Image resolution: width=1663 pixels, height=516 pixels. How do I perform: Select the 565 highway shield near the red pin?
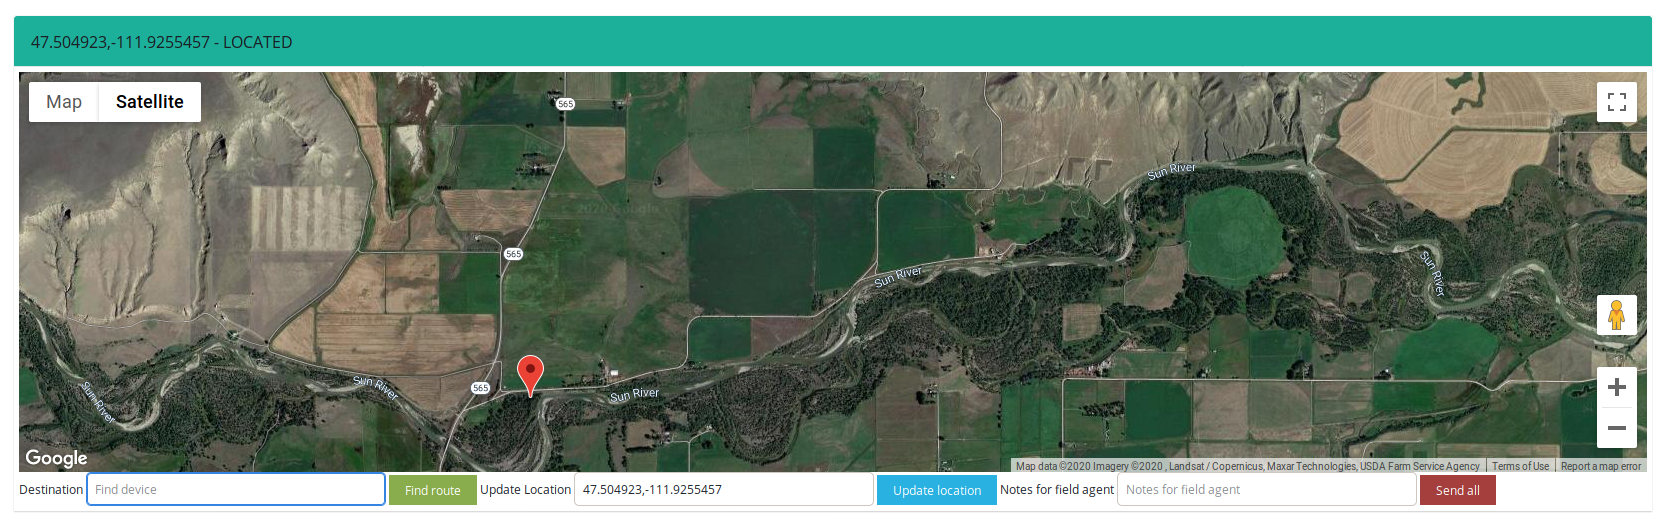tap(481, 388)
